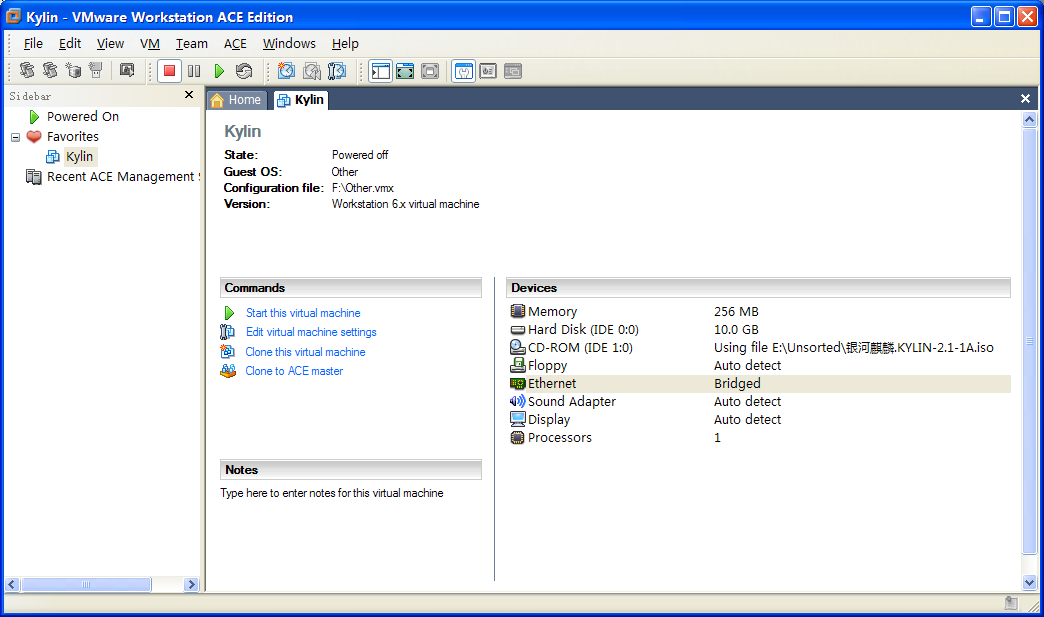Open the ACE menu
This screenshot has width=1044, height=617.
point(235,43)
